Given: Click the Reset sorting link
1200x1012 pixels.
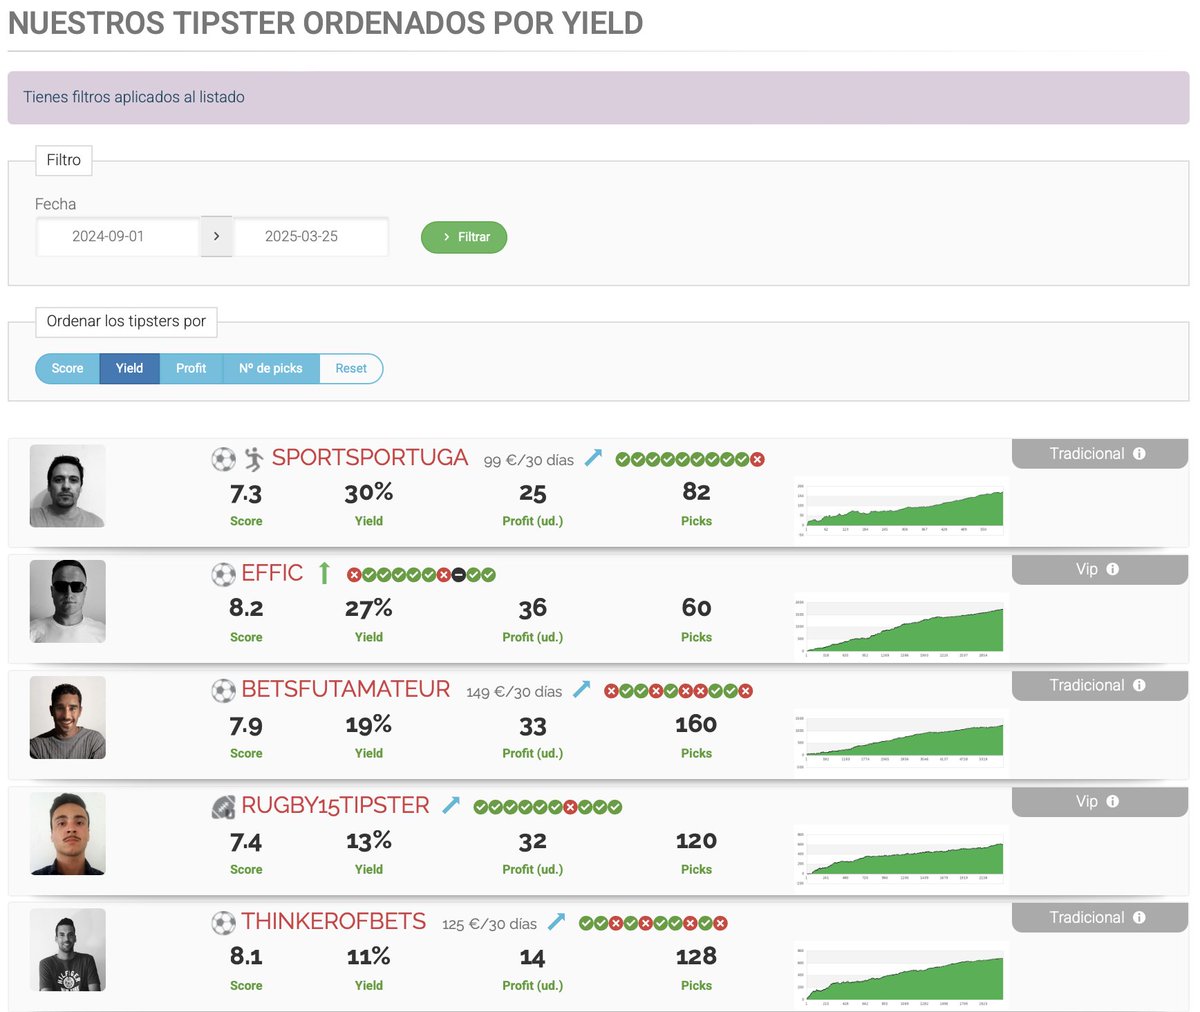Looking at the screenshot, I should click(351, 368).
